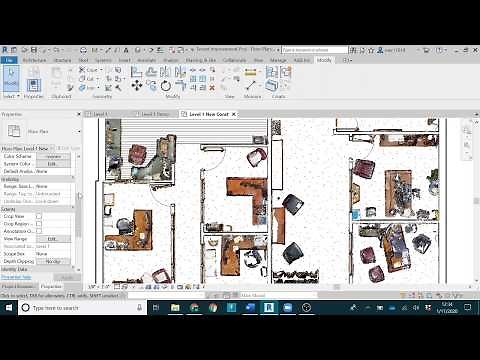Open the Structure ribbon tab
This screenshot has width=480, height=360.
(62, 60)
